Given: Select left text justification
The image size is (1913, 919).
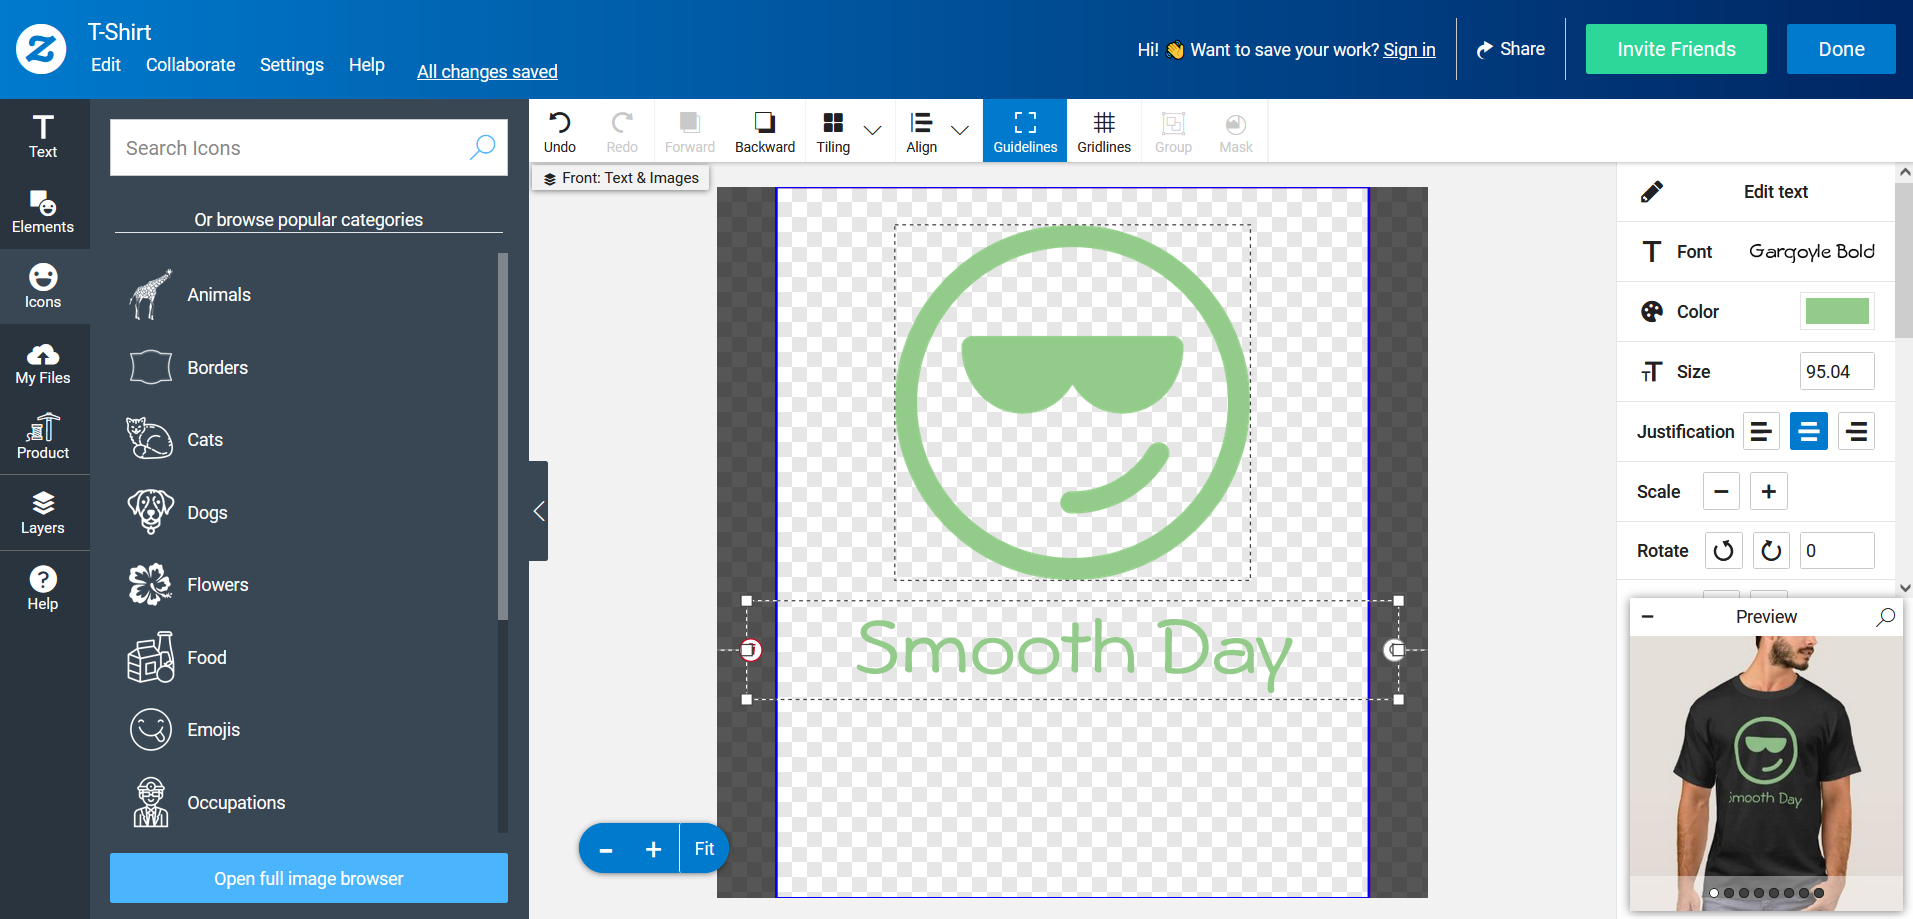Looking at the screenshot, I should (x=1760, y=432).
